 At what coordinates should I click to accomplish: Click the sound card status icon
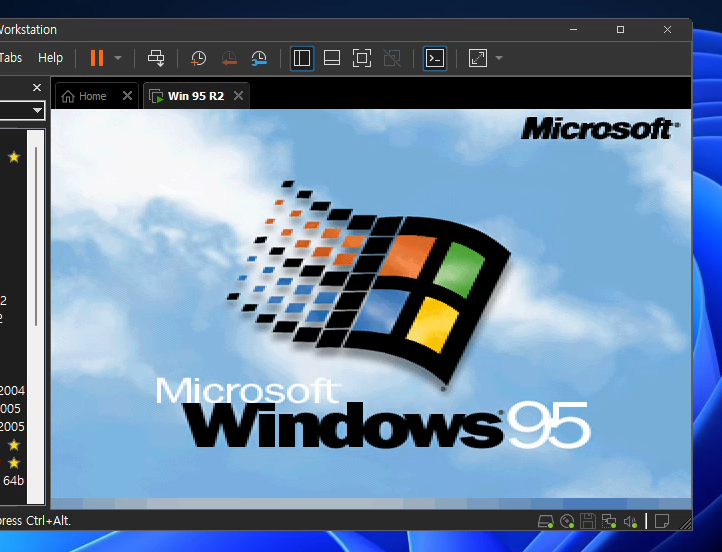pyautogui.click(x=630, y=522)
